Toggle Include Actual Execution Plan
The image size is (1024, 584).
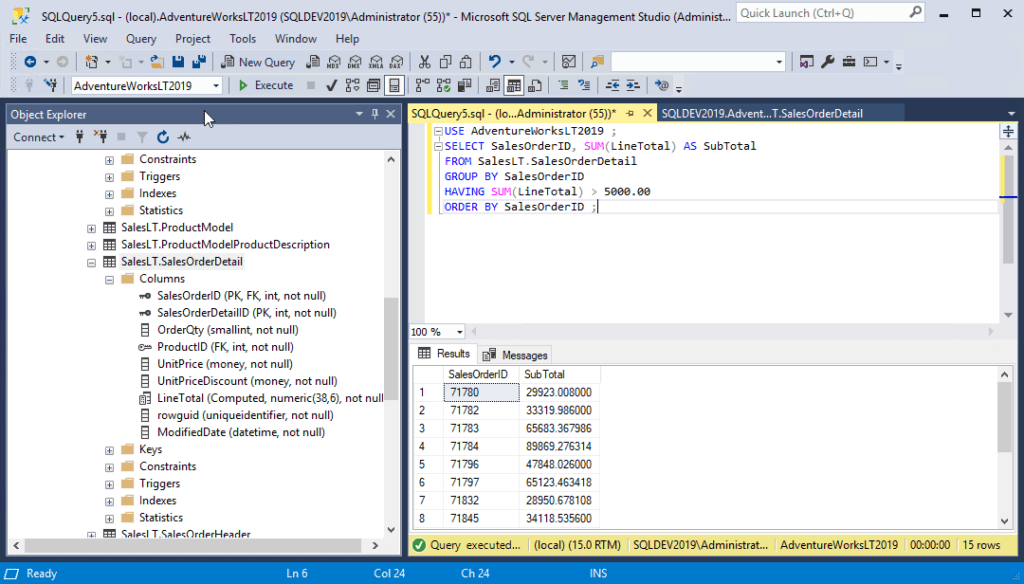423,86
